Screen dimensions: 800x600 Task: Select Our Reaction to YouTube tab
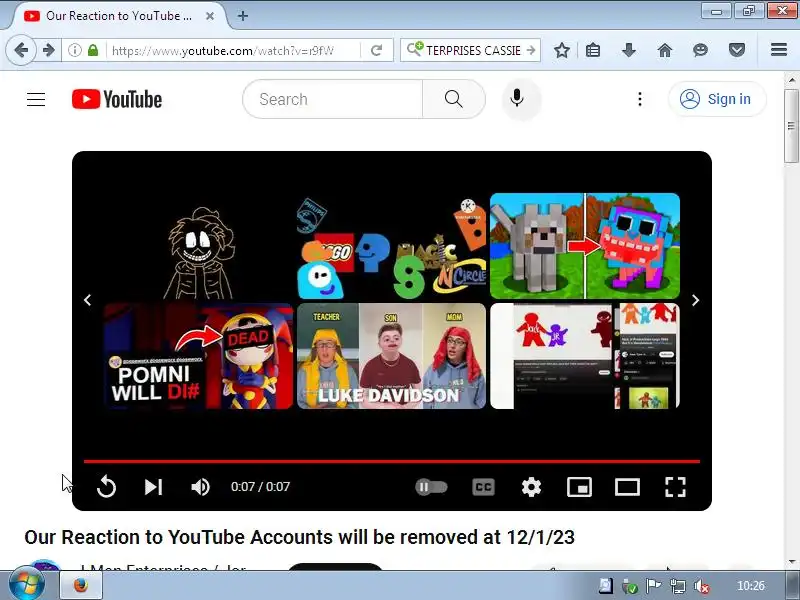pos(119,16)
